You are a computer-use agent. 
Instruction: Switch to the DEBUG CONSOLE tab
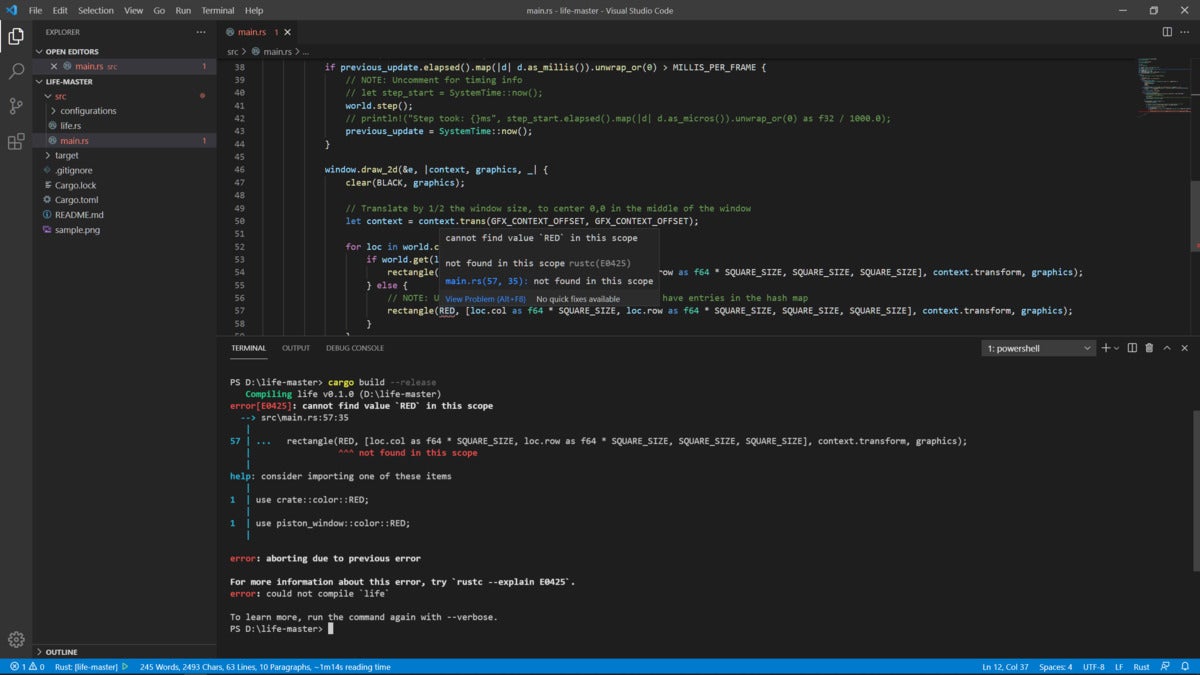[355, 348]
